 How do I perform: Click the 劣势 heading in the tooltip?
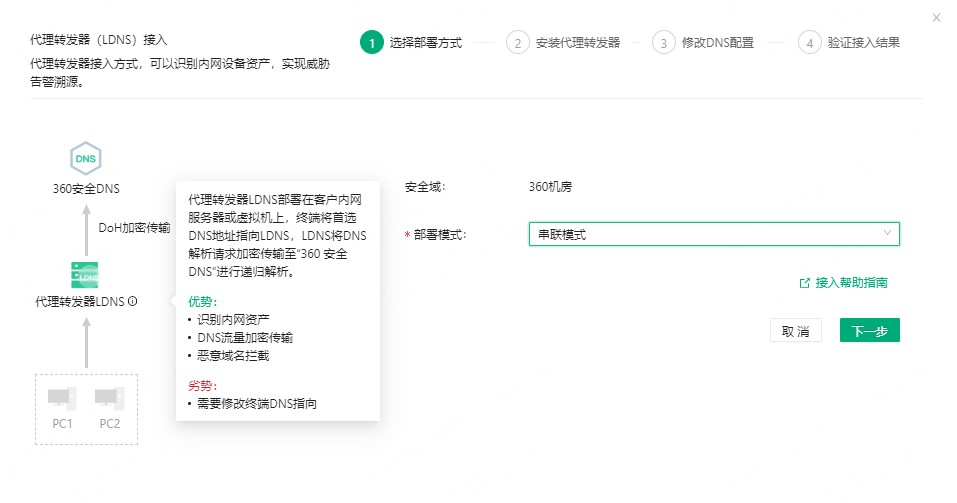pyautogui.click(x=203, y=386)
